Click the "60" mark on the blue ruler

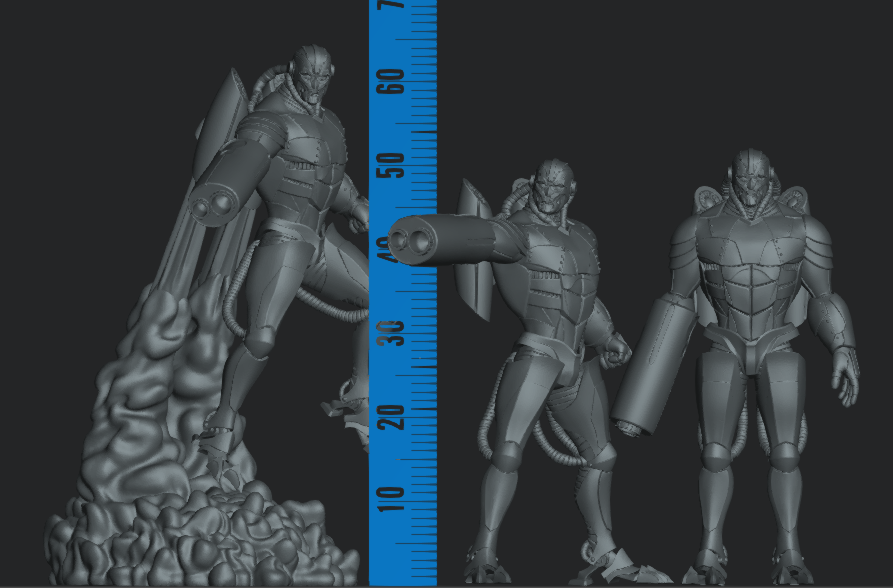coord(391,81)
